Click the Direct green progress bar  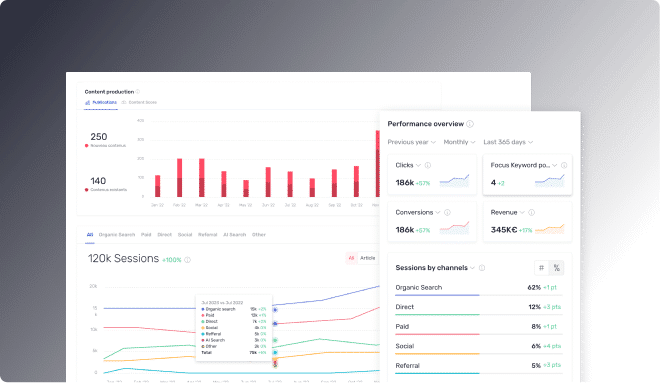pyautogui.click(x=437, y=314)
